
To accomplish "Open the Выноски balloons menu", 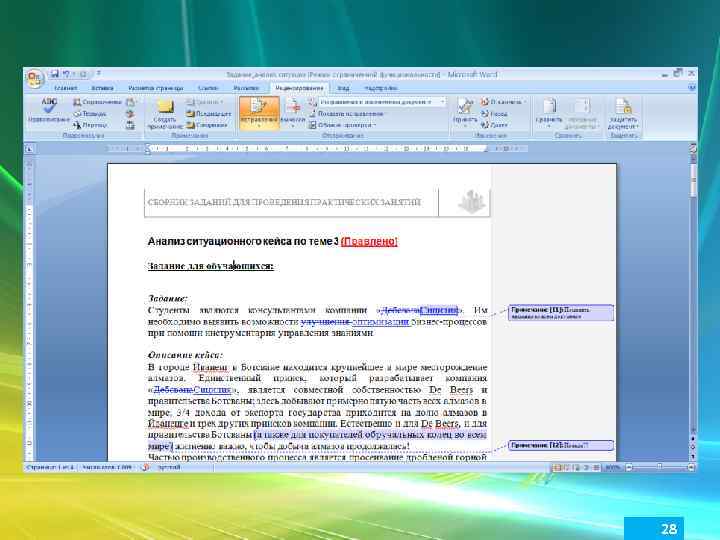I will click(293, 113).
